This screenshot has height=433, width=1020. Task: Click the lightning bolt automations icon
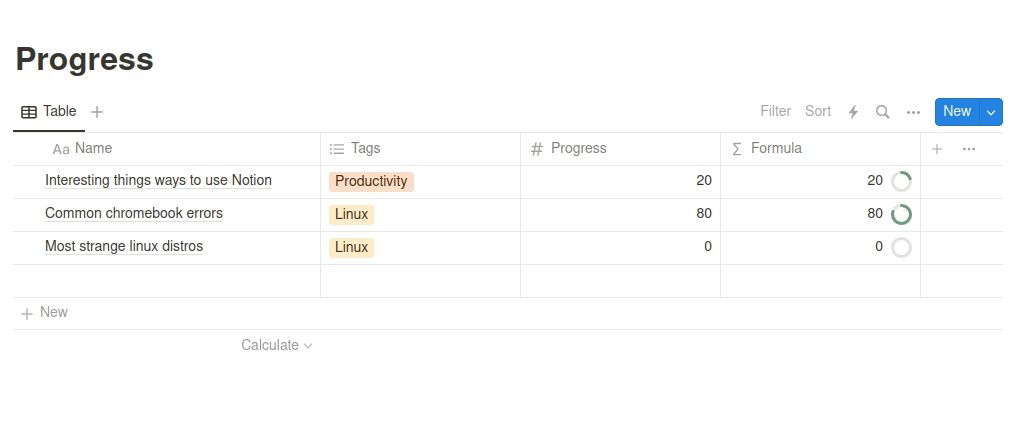pyautogui.click(x=853, y=112)
